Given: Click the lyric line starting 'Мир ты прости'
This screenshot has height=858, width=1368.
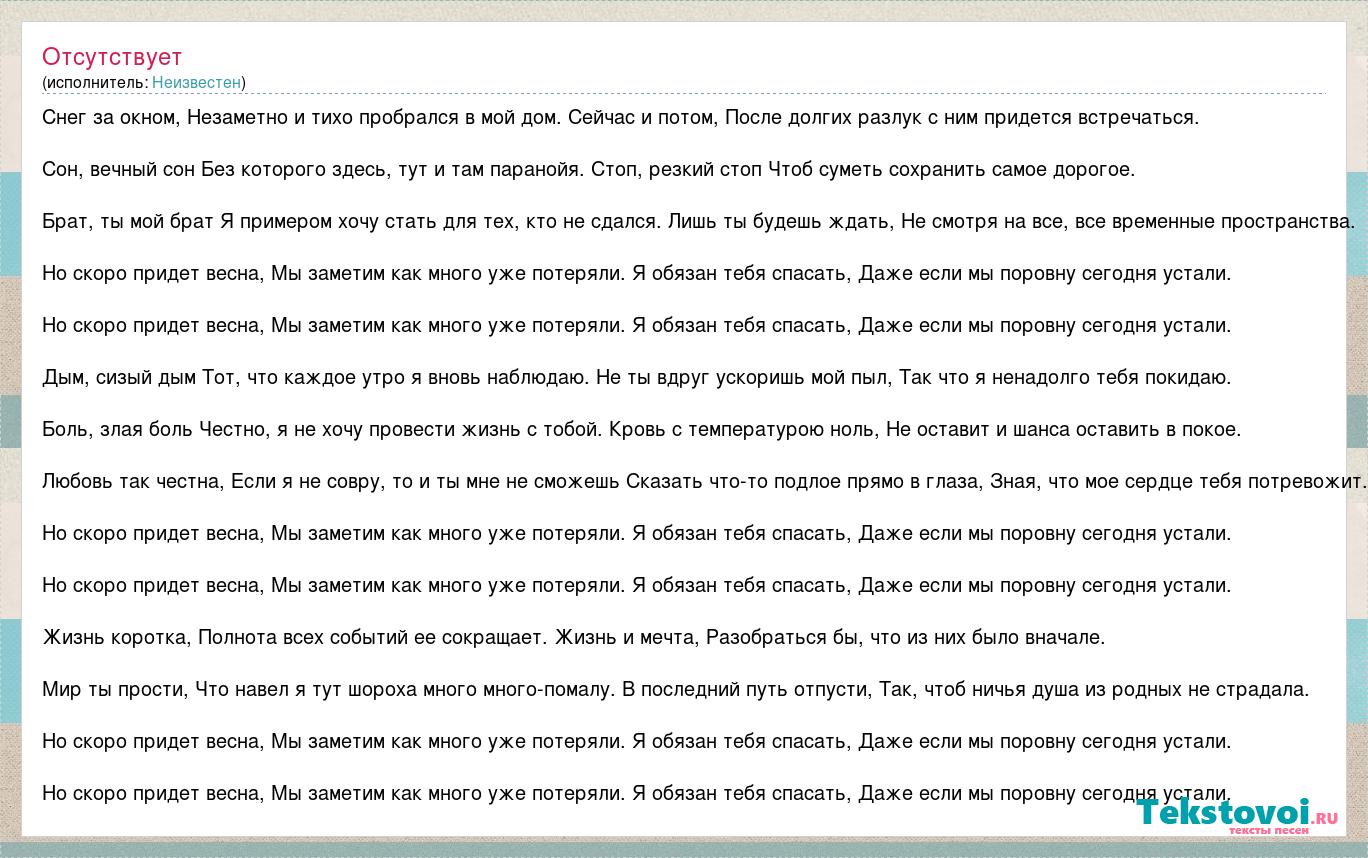Looking at the screenshot, I should coord(676,689).
